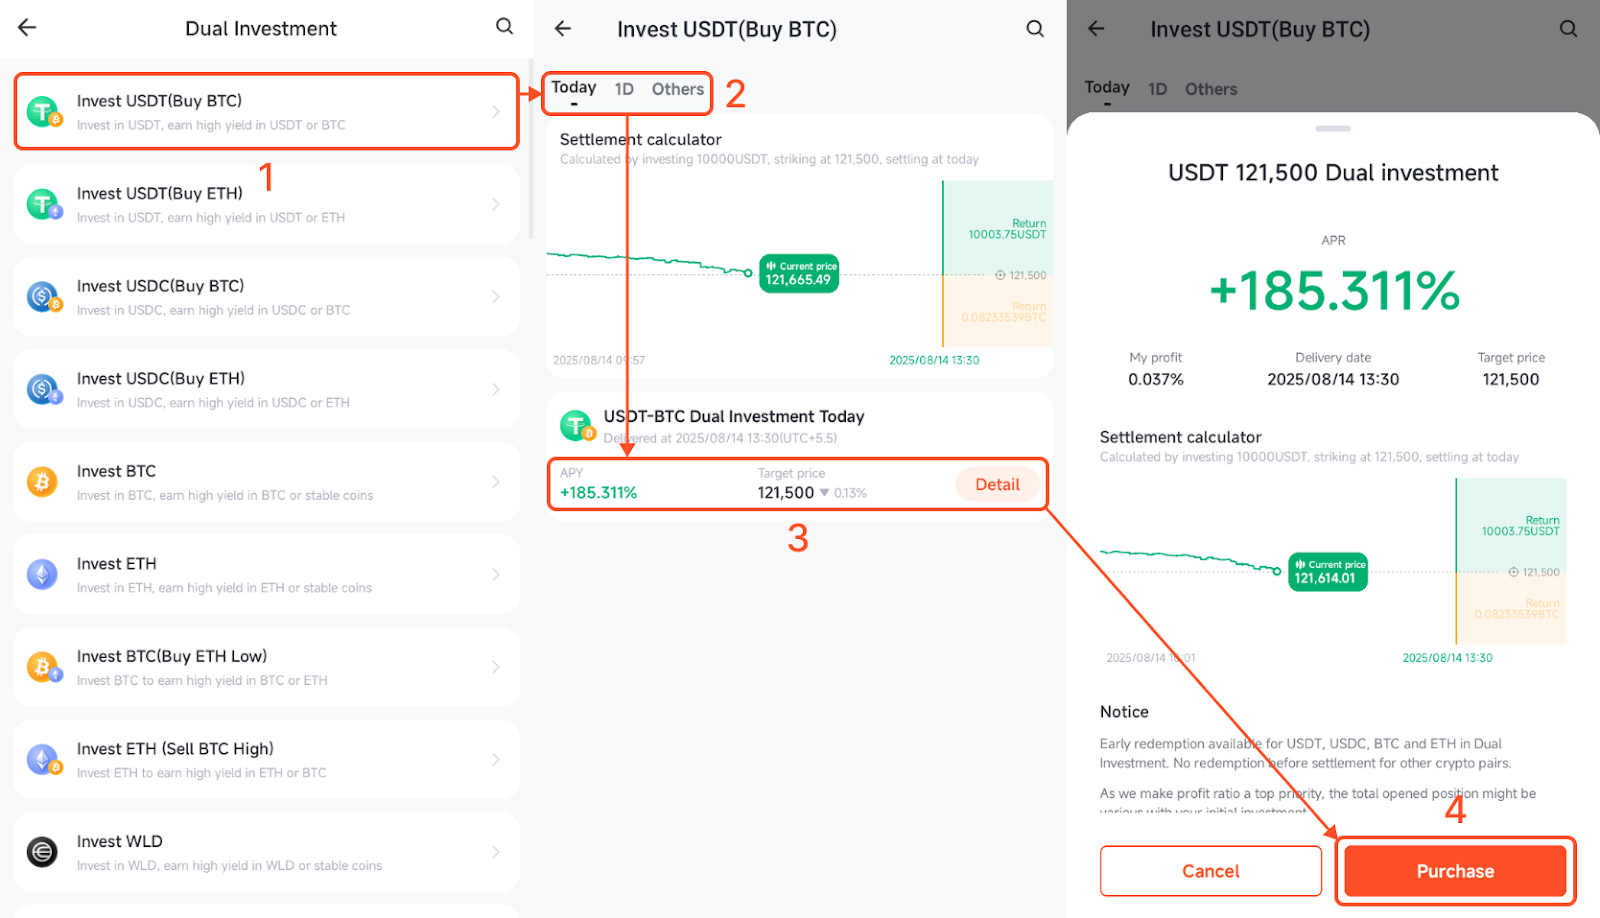
Task: Switch to the Others tab
Action: (678, 89)
